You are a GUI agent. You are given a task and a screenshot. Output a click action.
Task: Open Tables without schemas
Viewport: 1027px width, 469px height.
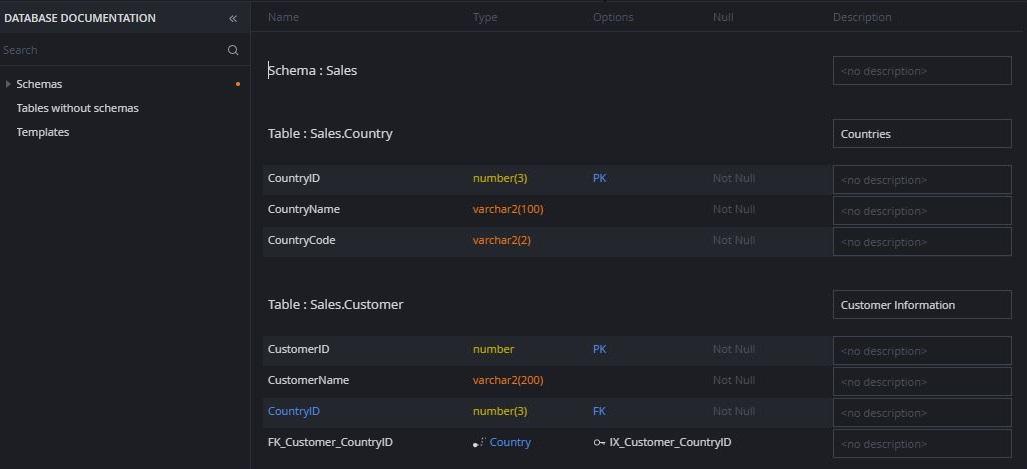point(77,108)
